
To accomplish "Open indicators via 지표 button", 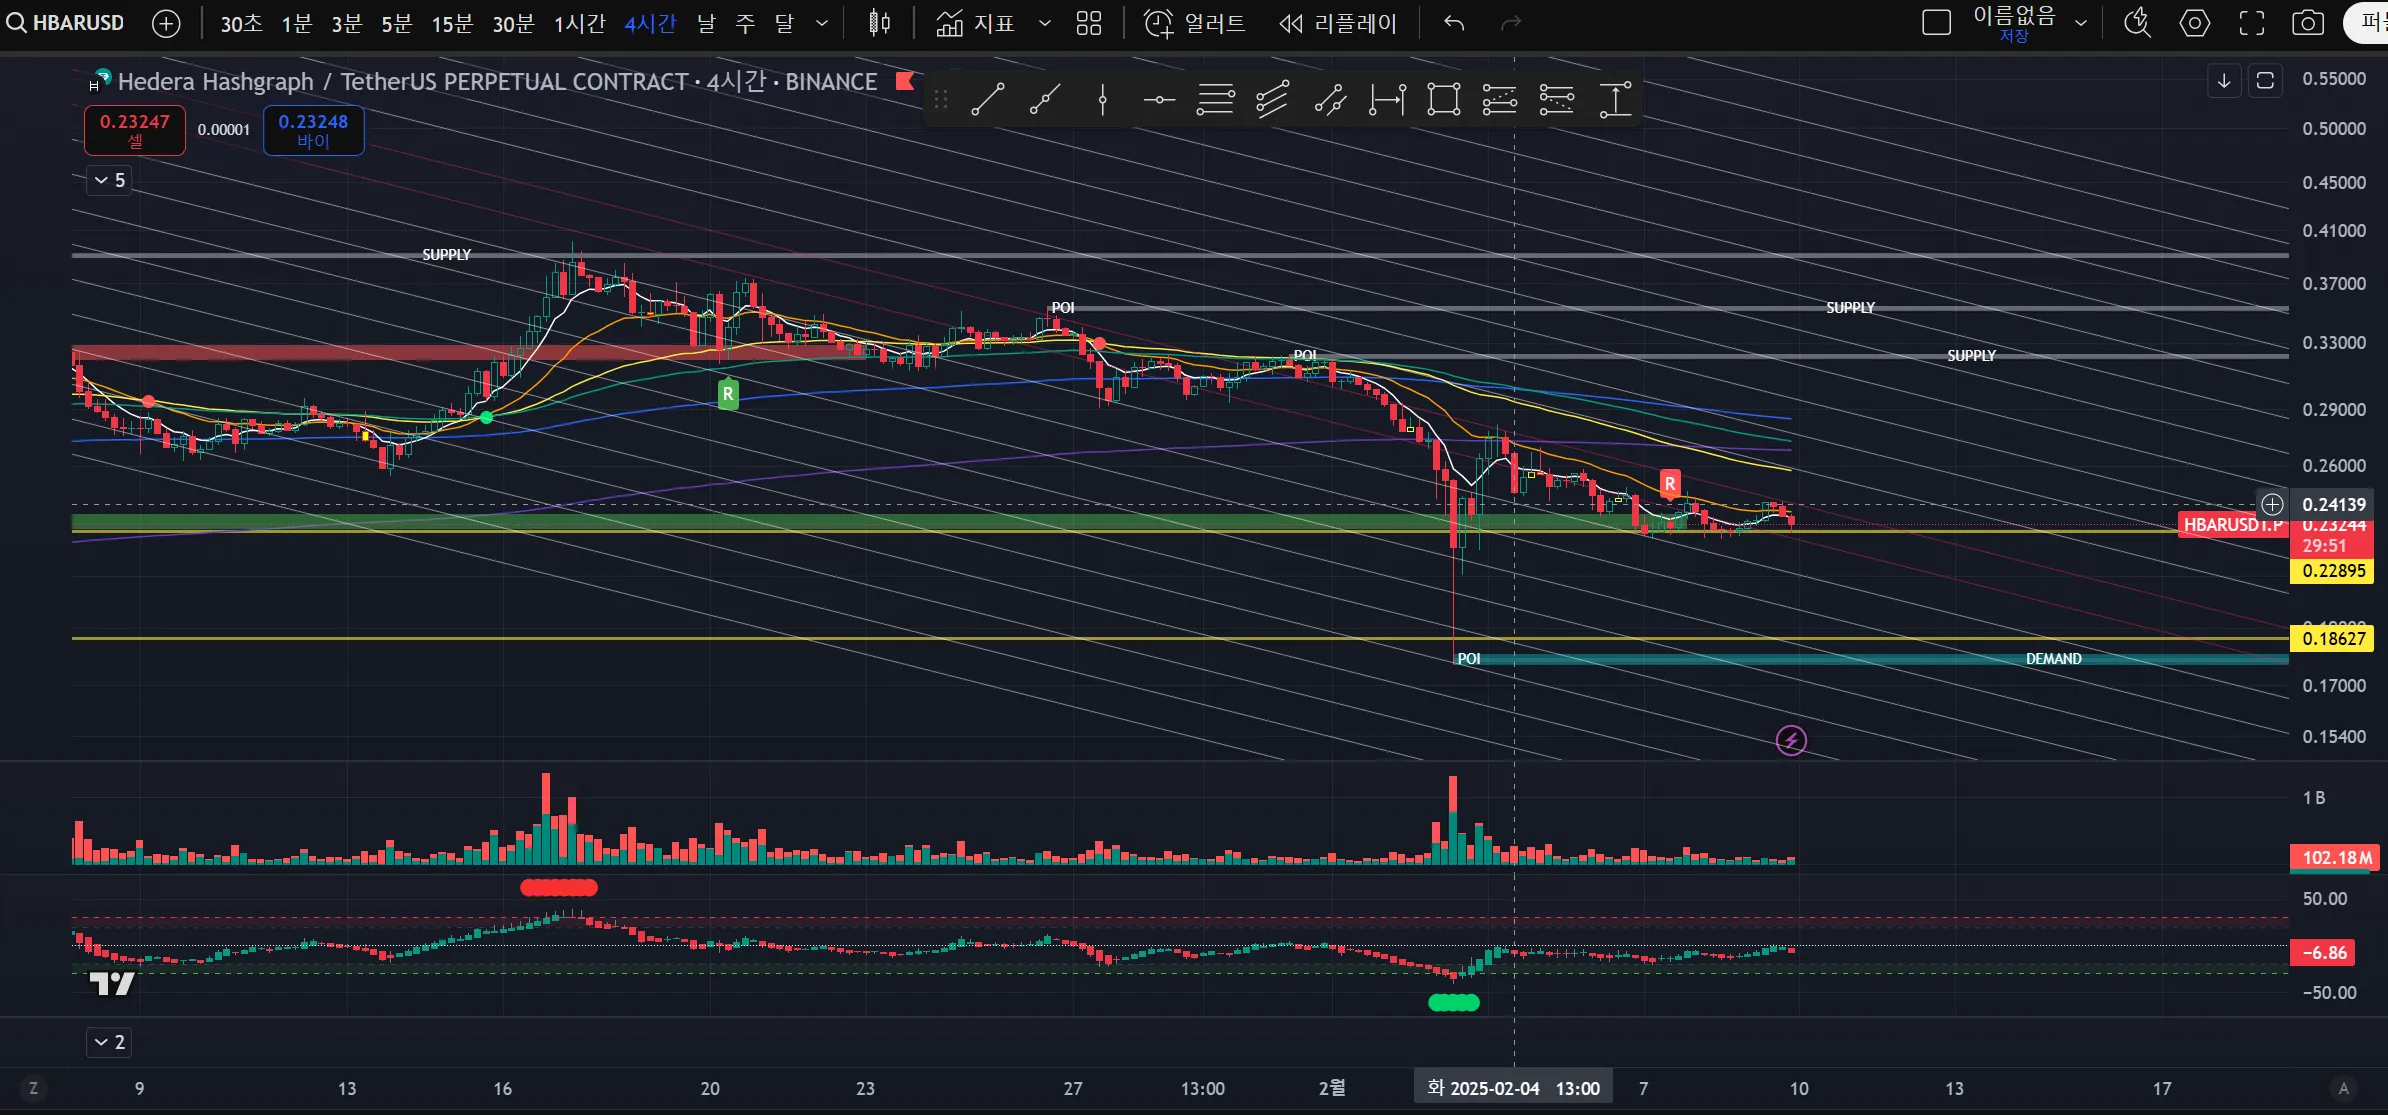I will pos(976,23).
